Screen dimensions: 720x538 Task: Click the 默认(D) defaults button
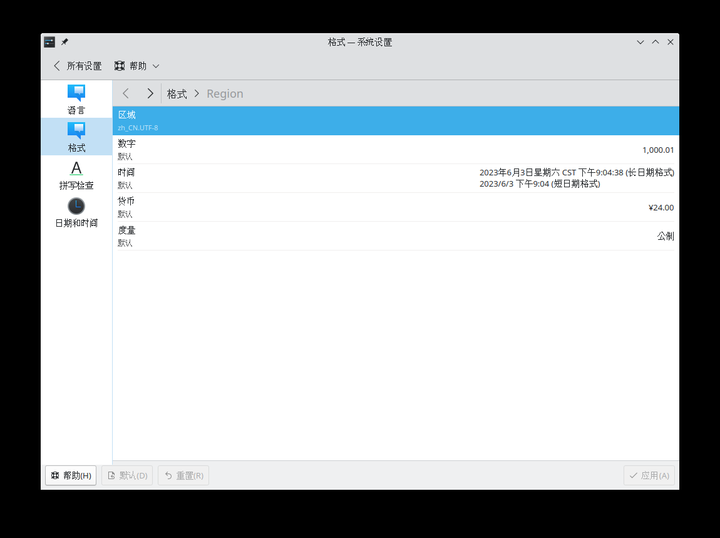pyautogui.click(x=127, y=476)
